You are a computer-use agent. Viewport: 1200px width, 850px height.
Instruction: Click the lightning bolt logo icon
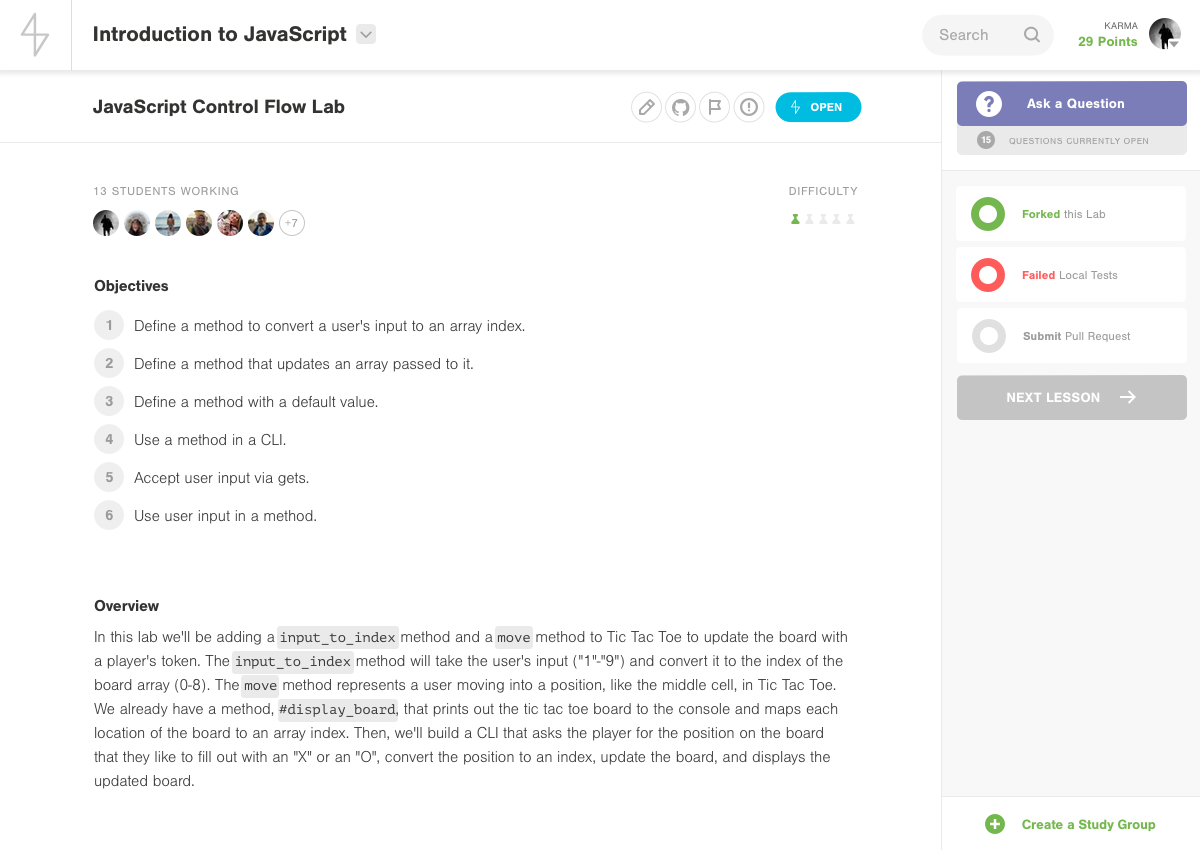(x=35, y=35)
